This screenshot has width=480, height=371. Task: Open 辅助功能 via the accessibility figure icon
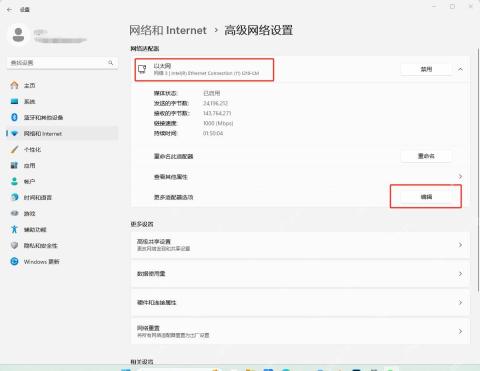14,229
